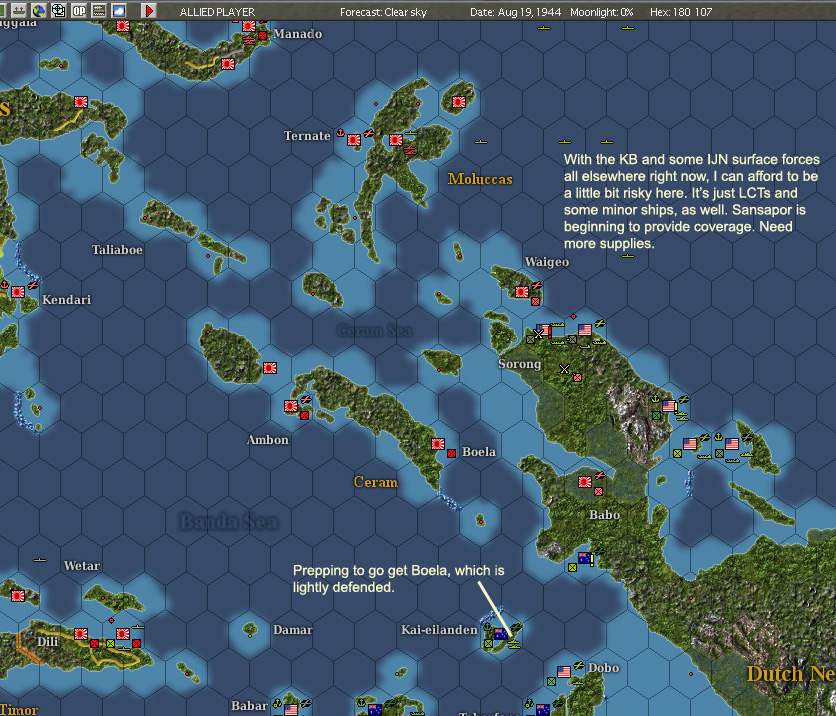Click the red unit square beside Boela
The image size is (836, 716).
point(452,453)
